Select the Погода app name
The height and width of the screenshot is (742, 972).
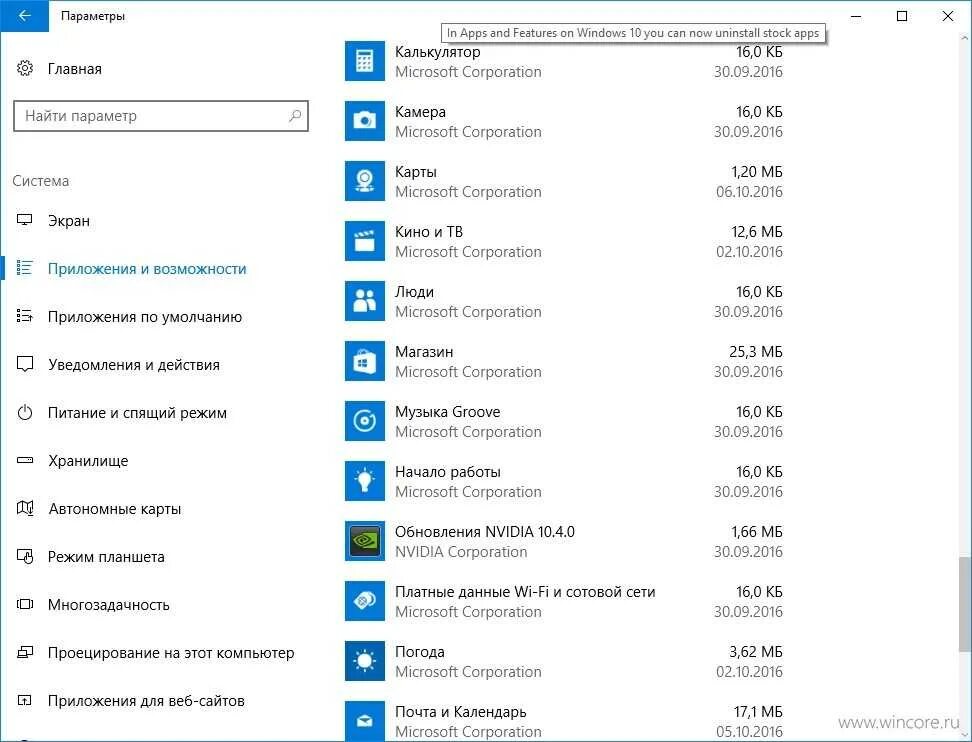[420, 652]
